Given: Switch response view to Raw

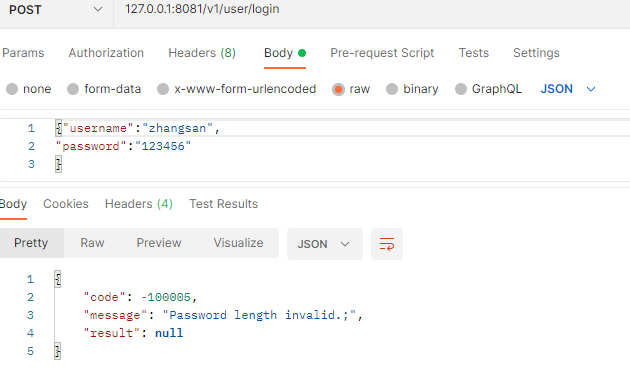Looking at the screenshot, I should (92, 243).
